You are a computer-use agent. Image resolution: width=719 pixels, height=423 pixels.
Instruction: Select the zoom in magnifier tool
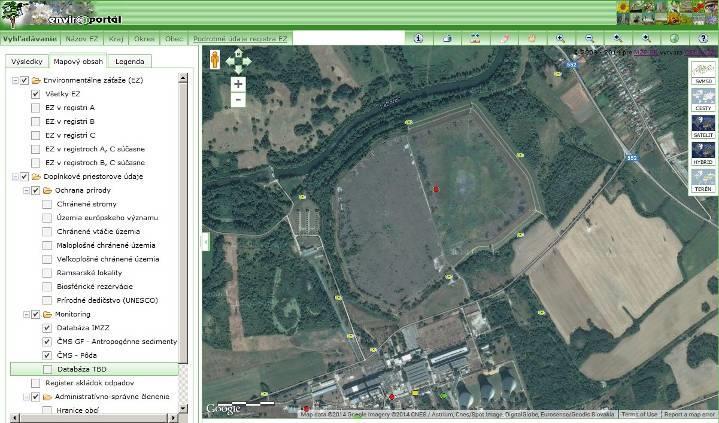coord(560,39)
